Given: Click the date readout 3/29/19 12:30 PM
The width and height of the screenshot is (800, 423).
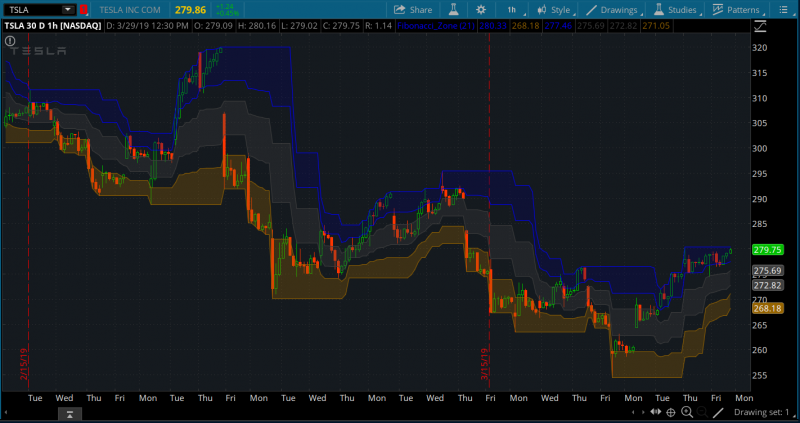Looking at the screenshot, I should pos(147,26).
